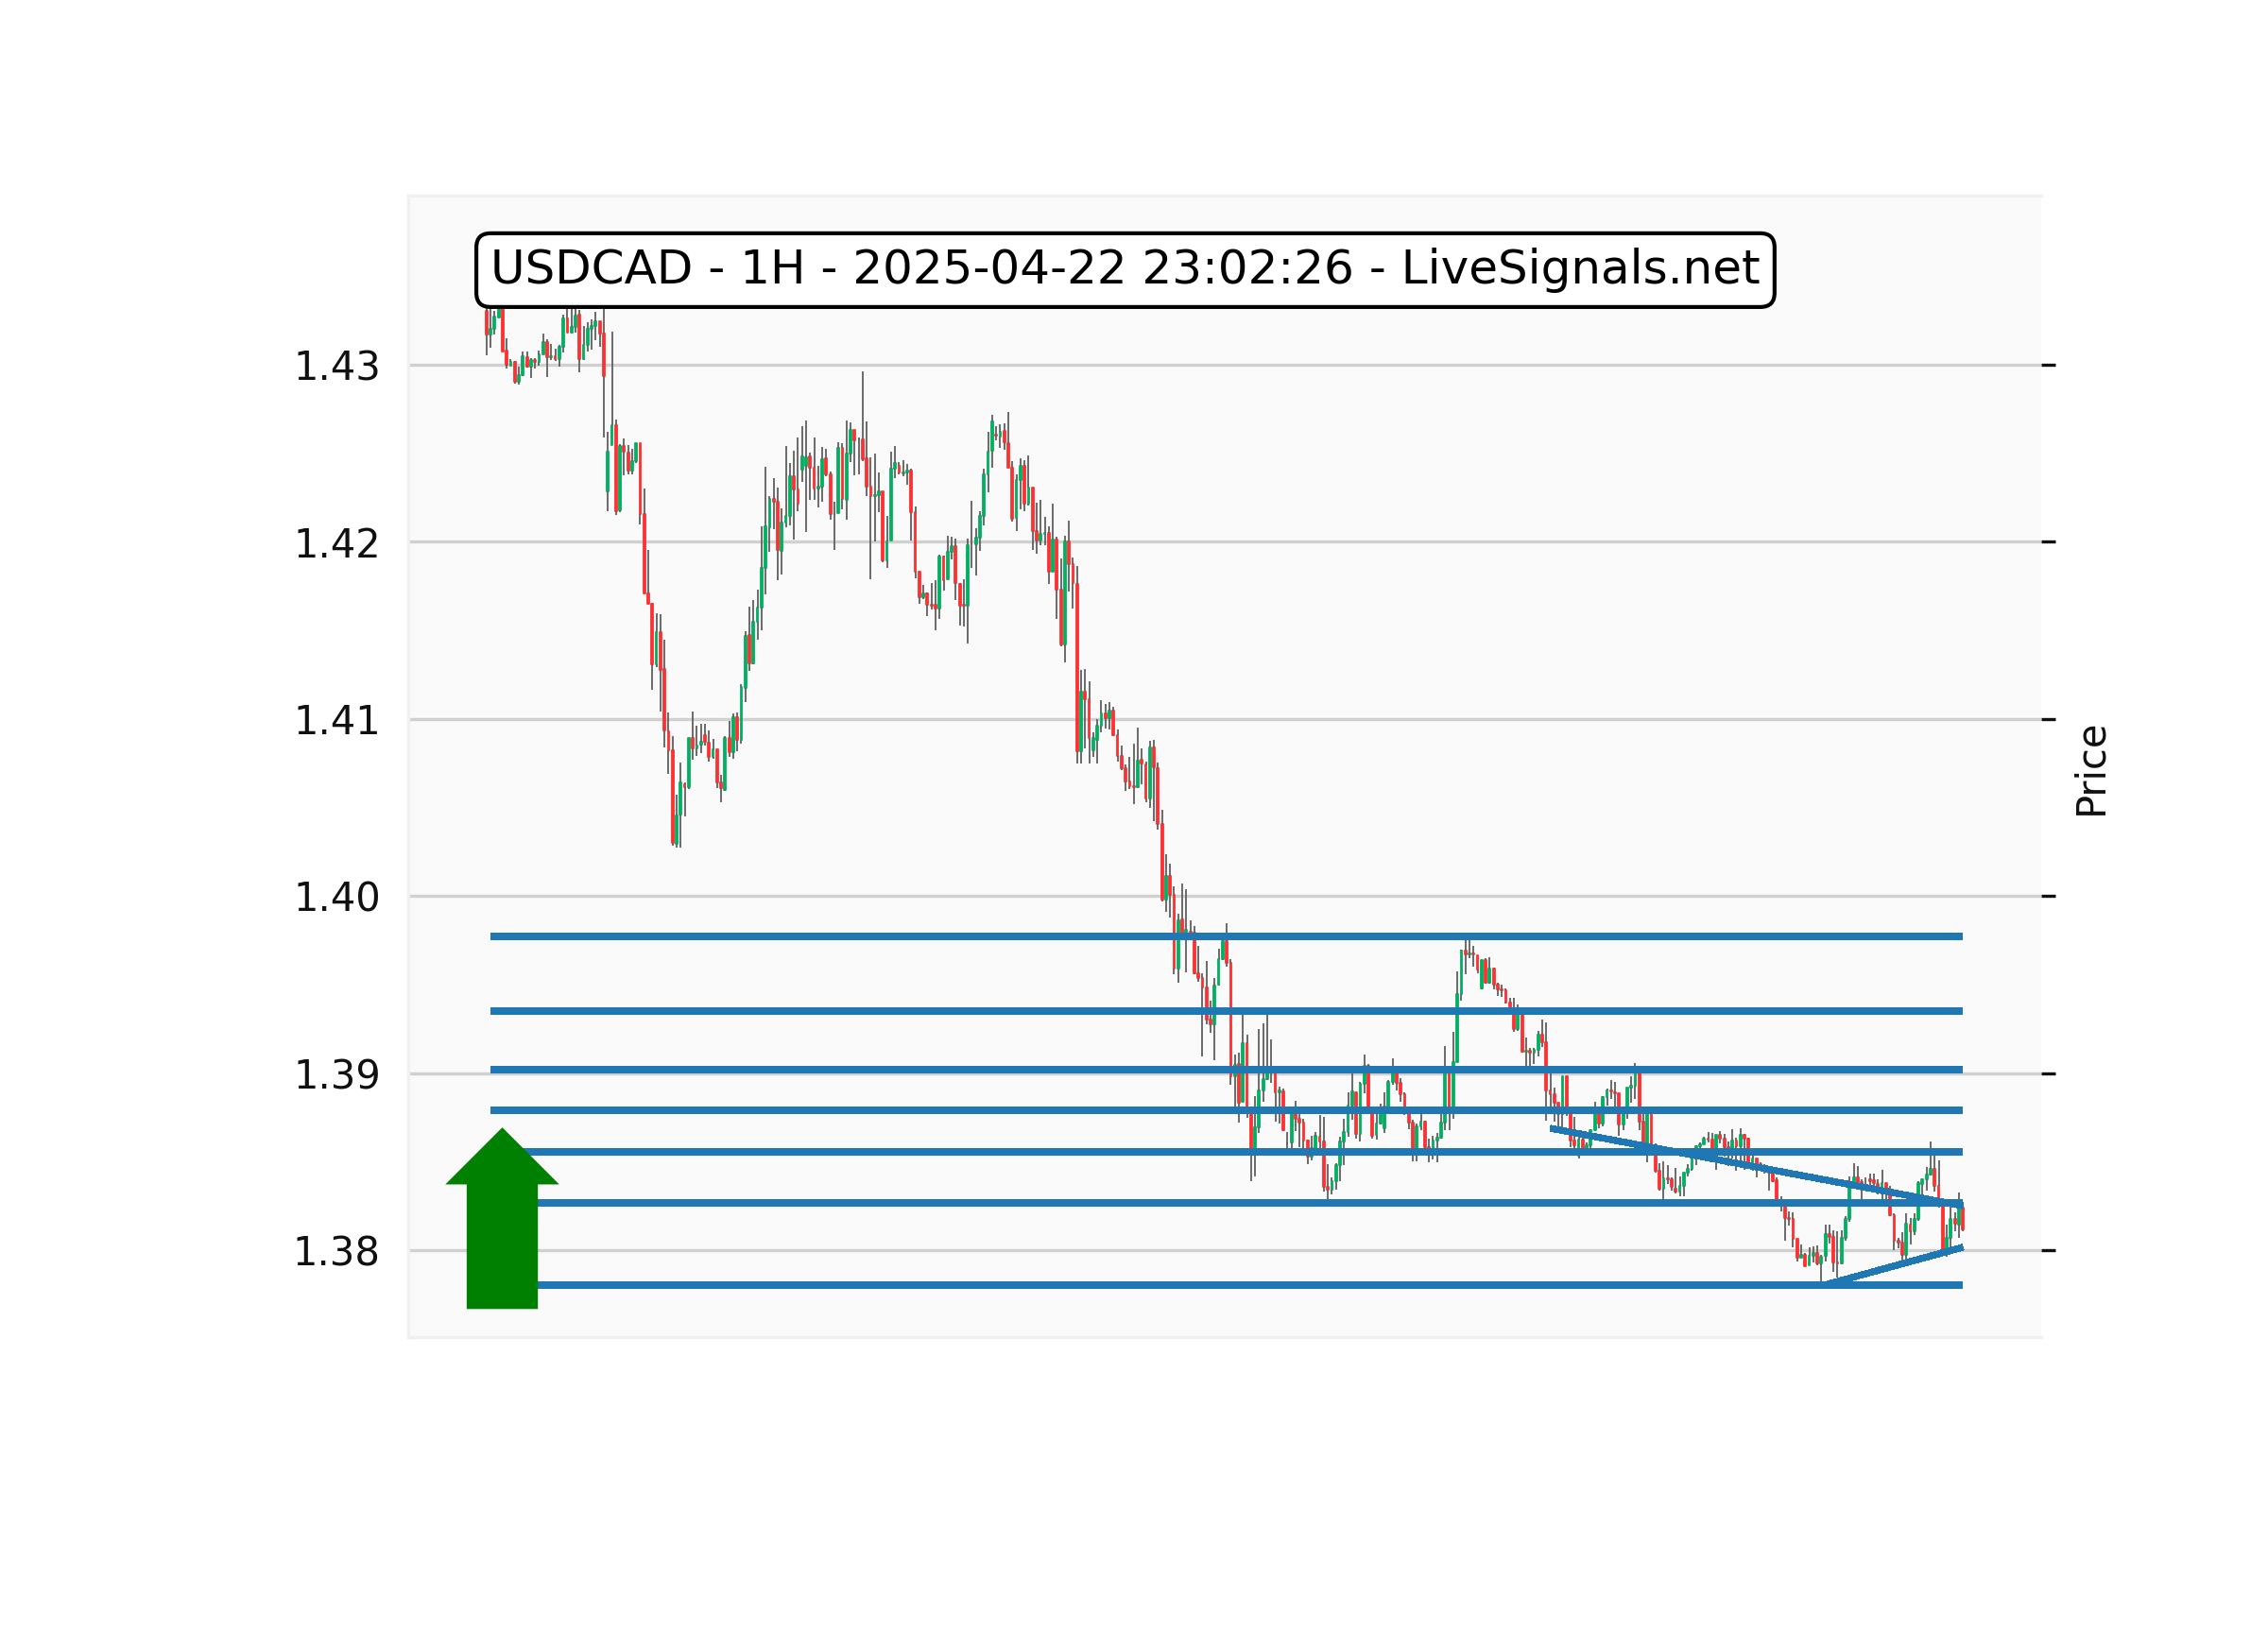Click the 1.40 price axis label
Viewport: 2268px width, 1630px height.
(336, 898)
